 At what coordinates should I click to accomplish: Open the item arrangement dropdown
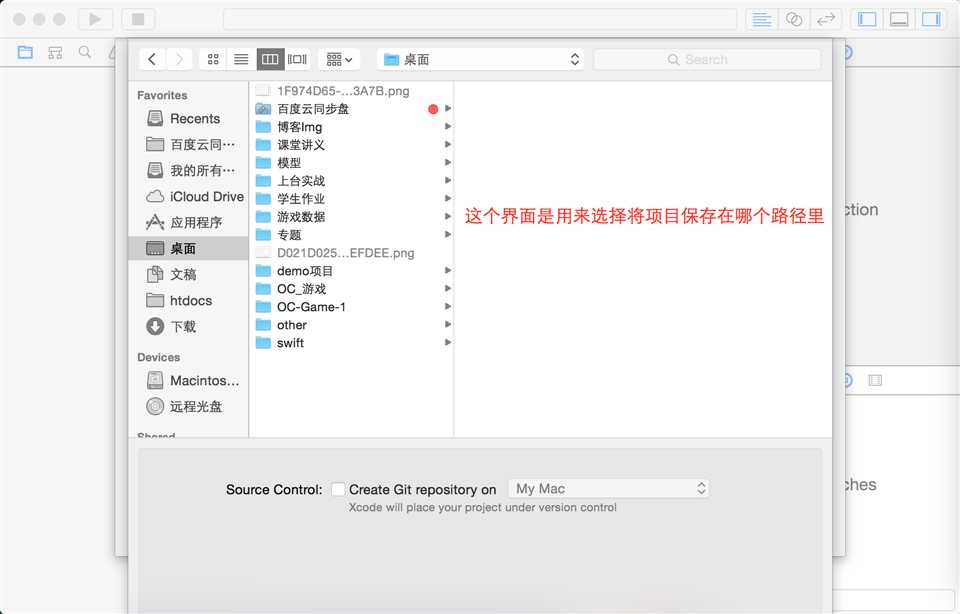(x=339, y=59)
